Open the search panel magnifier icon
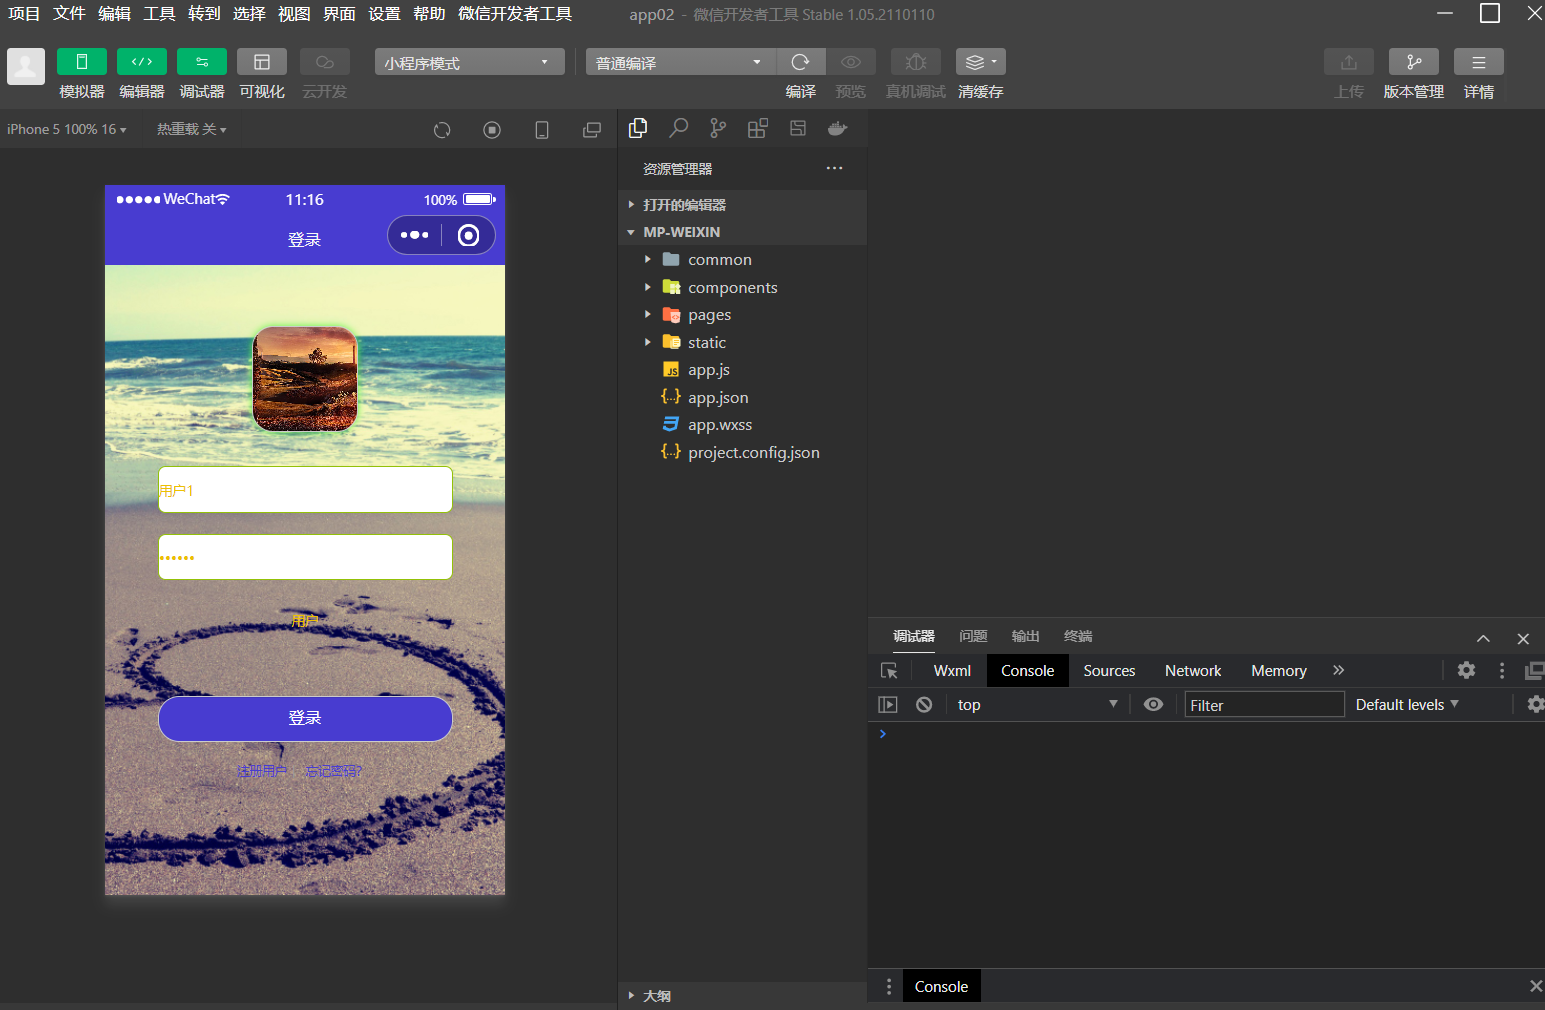 coord(678,128)
